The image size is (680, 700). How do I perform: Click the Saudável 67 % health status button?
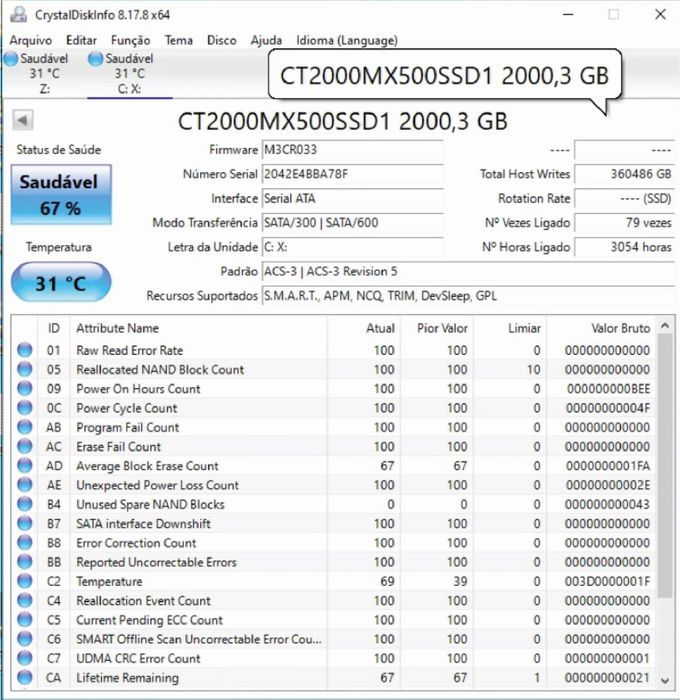(61, 195)
